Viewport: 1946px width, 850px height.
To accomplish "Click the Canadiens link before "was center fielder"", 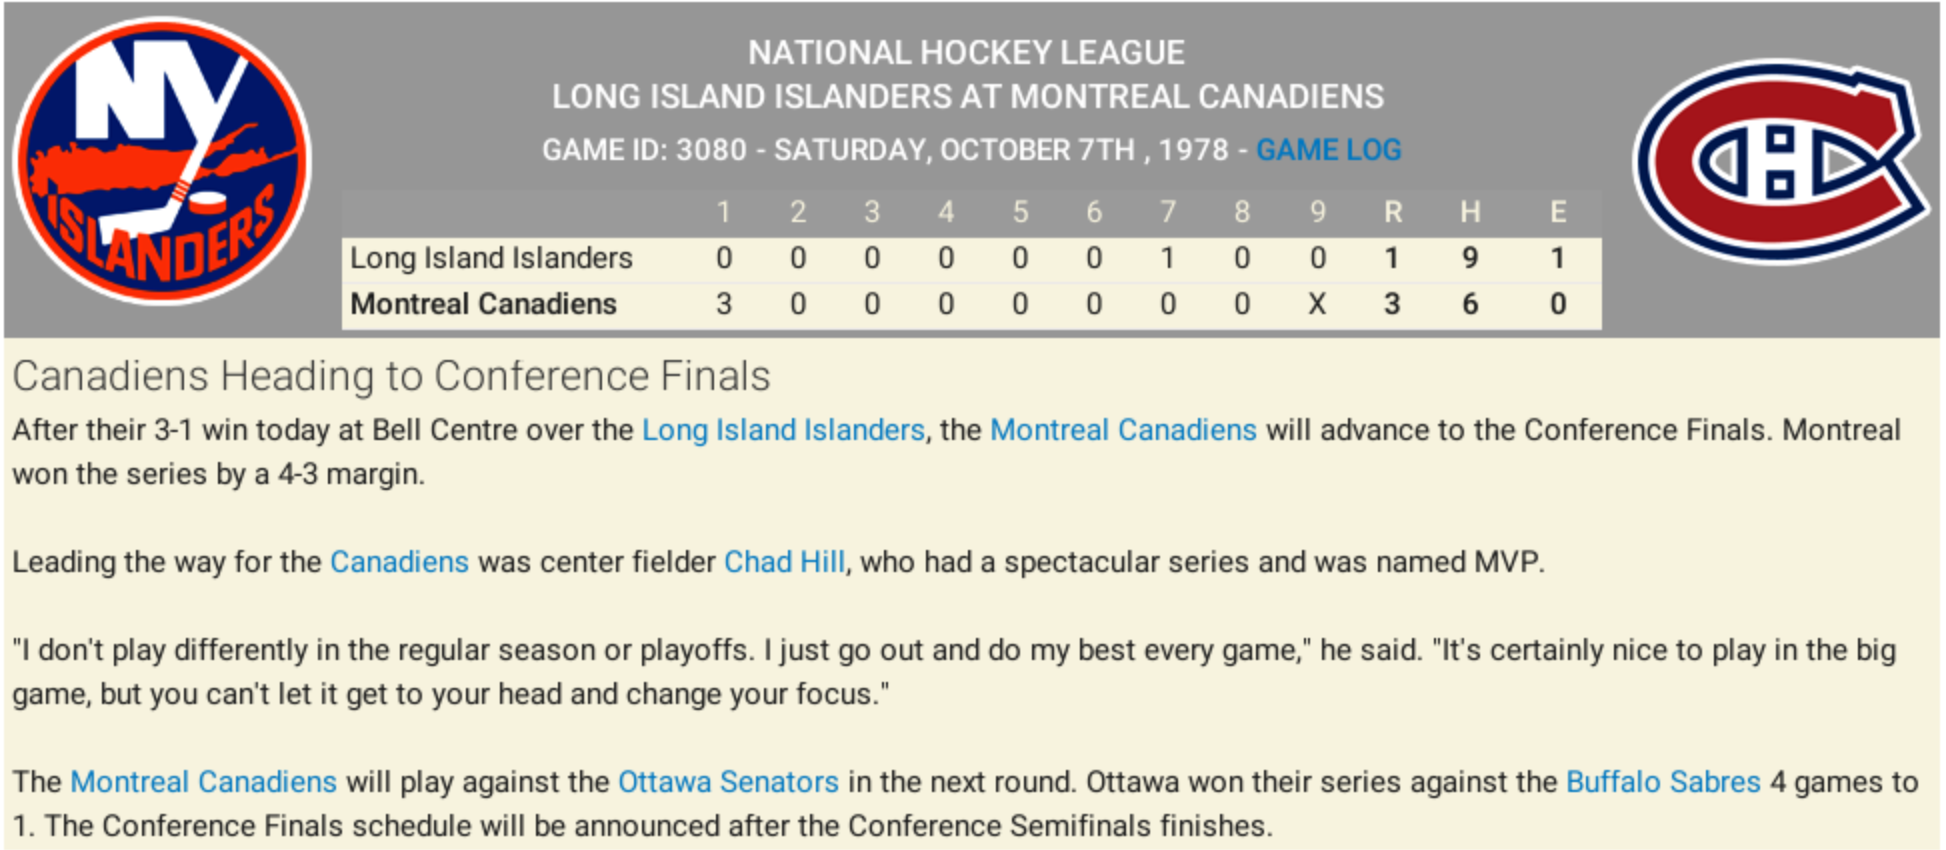I will pyautogui.click(x=399, y=562).
